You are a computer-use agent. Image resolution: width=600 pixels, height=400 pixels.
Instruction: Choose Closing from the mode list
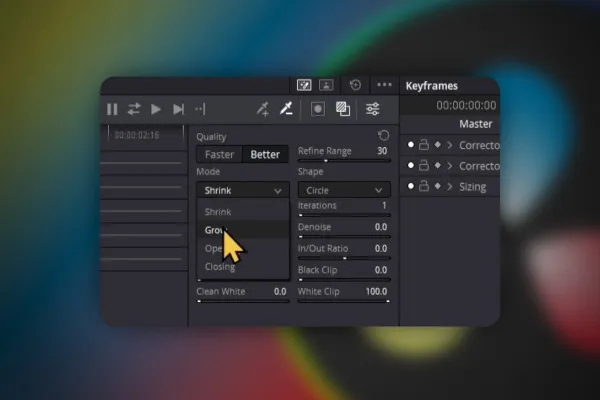243,267
